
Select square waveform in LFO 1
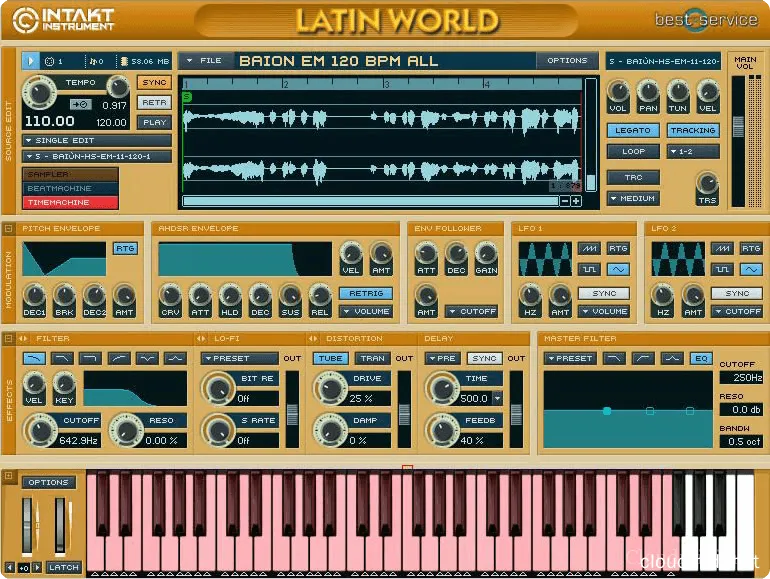coord(592,270)
